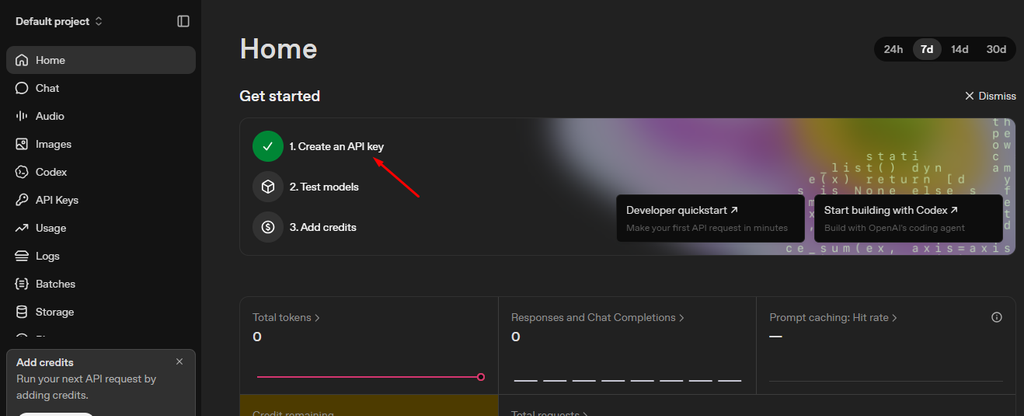Click the green completed checkmark icon

click(268, 146)
